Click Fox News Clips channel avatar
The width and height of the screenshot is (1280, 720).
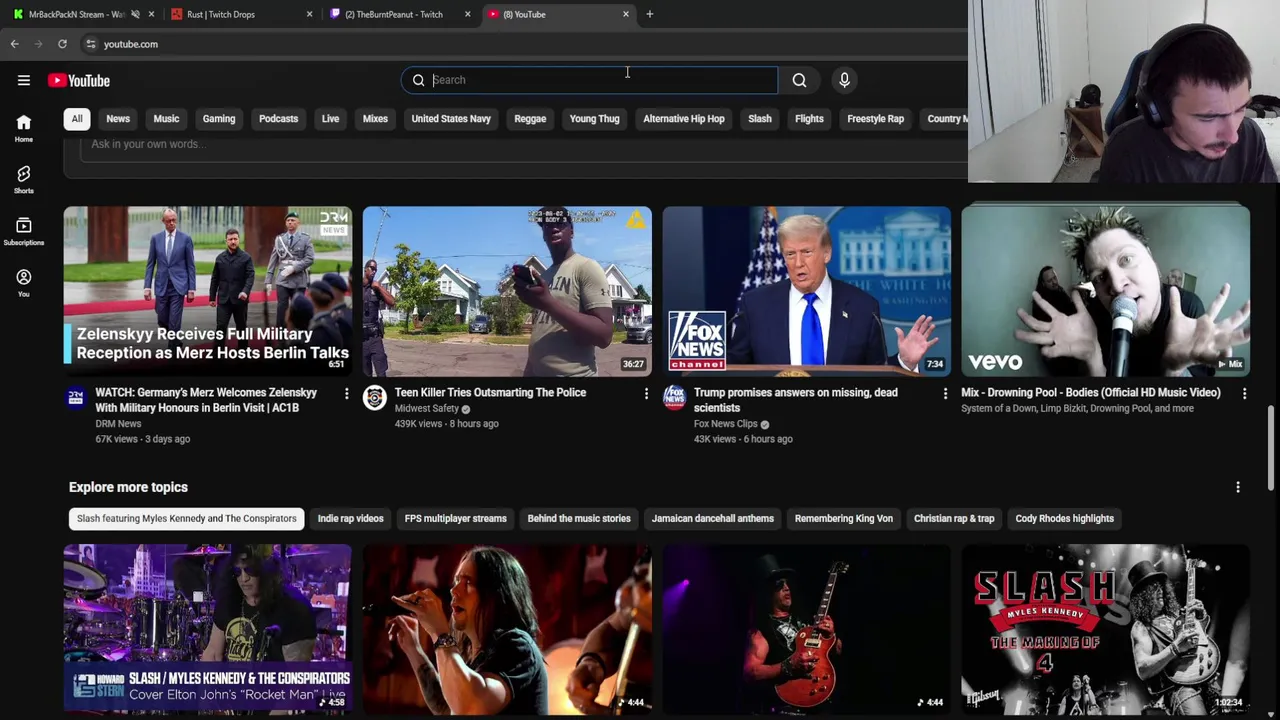[x=674, y=398]
